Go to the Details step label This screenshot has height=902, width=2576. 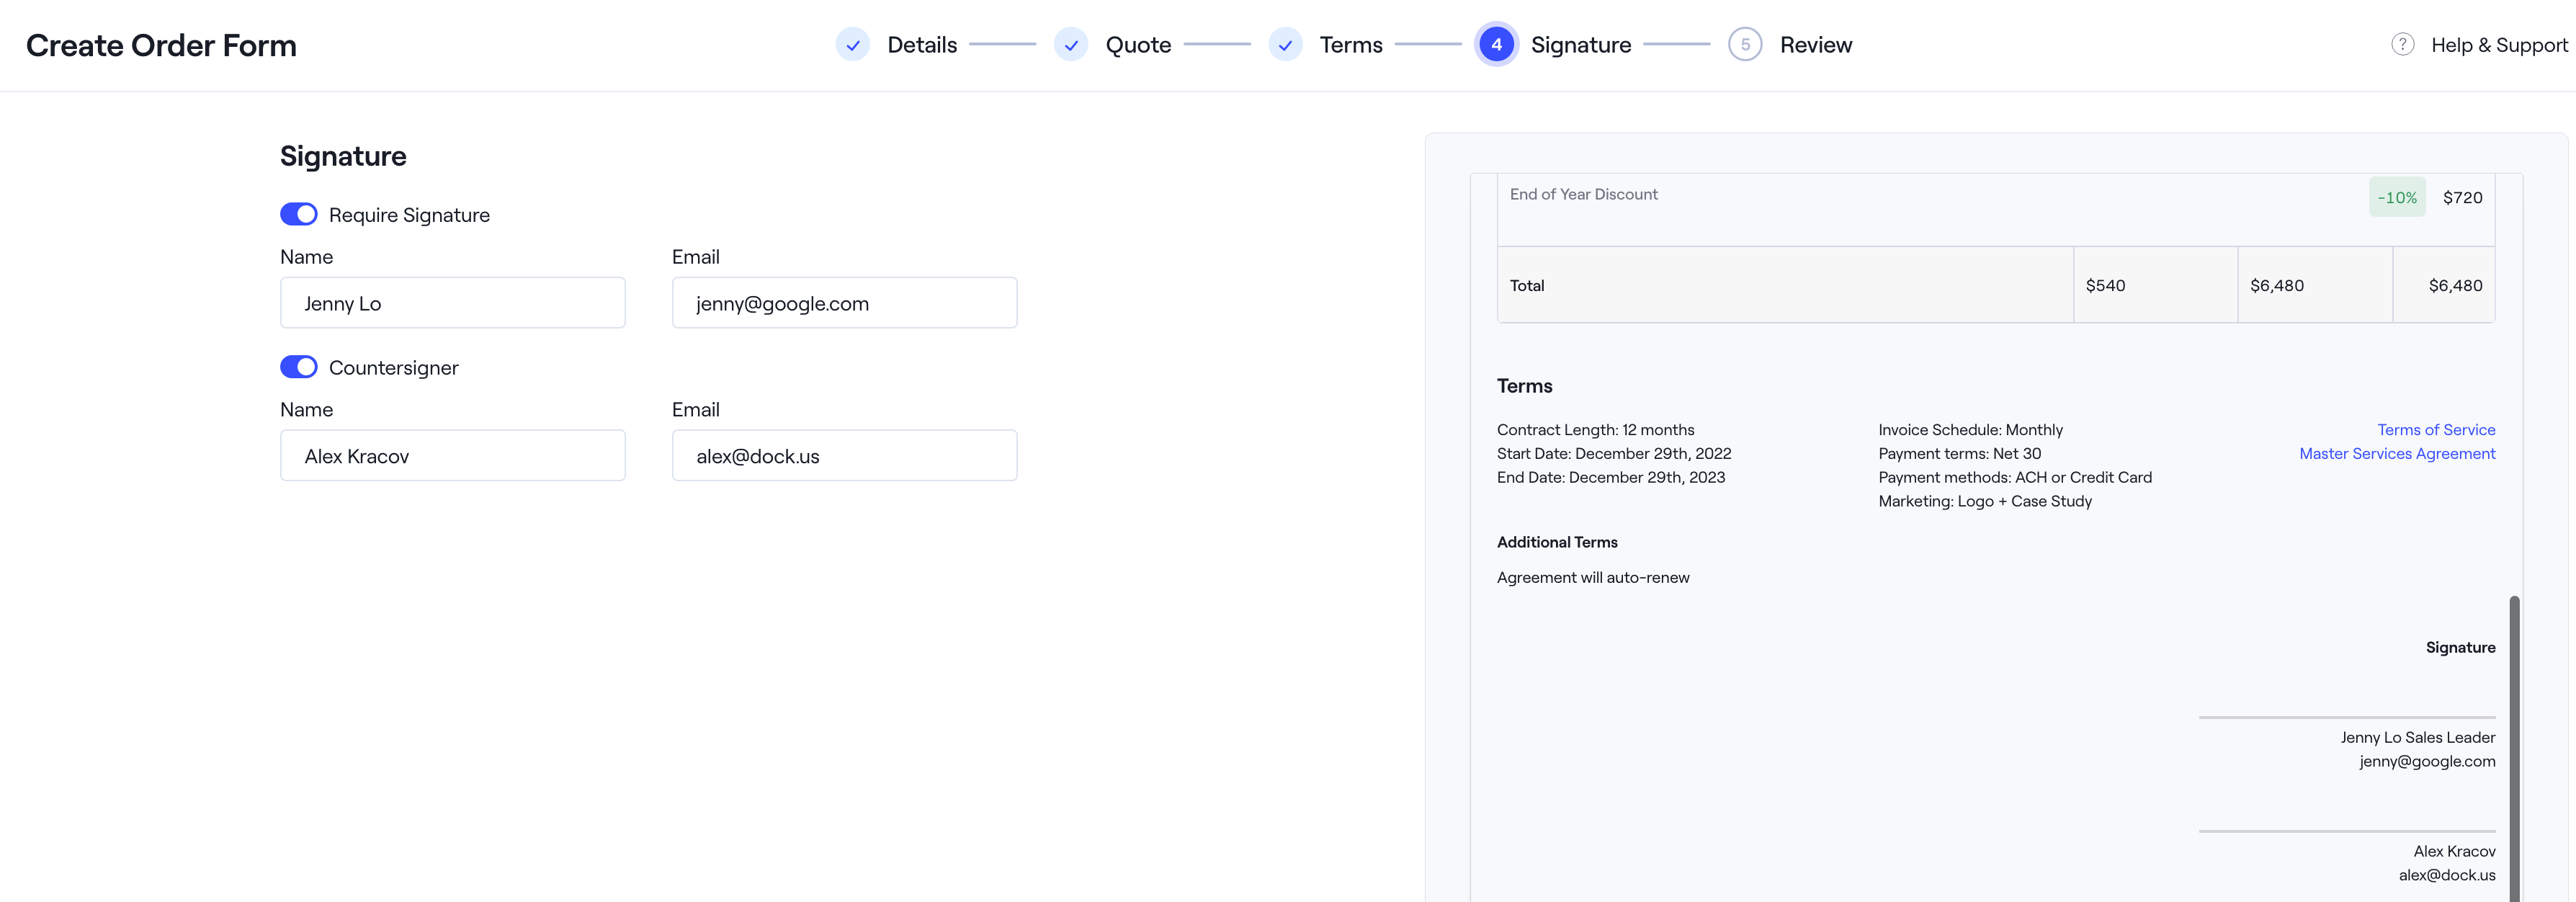(922, 45)
